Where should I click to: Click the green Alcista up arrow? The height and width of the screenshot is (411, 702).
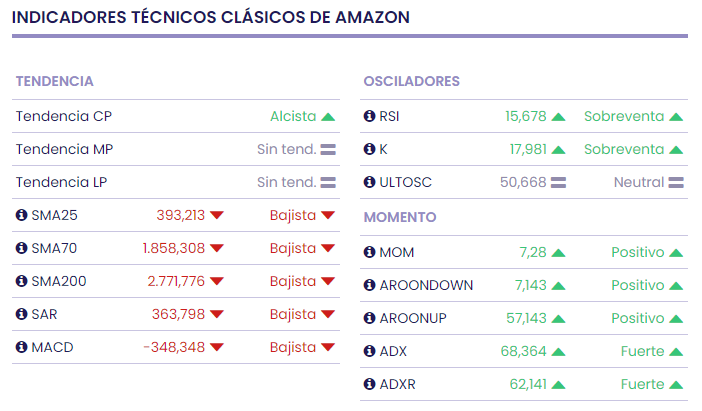(328, 117)
